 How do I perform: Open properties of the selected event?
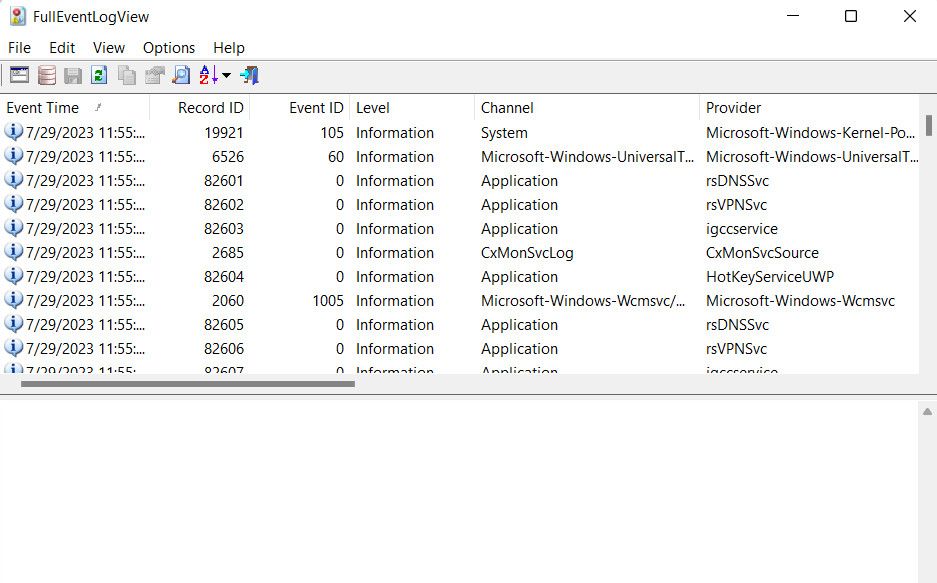(x=18, y=74)
